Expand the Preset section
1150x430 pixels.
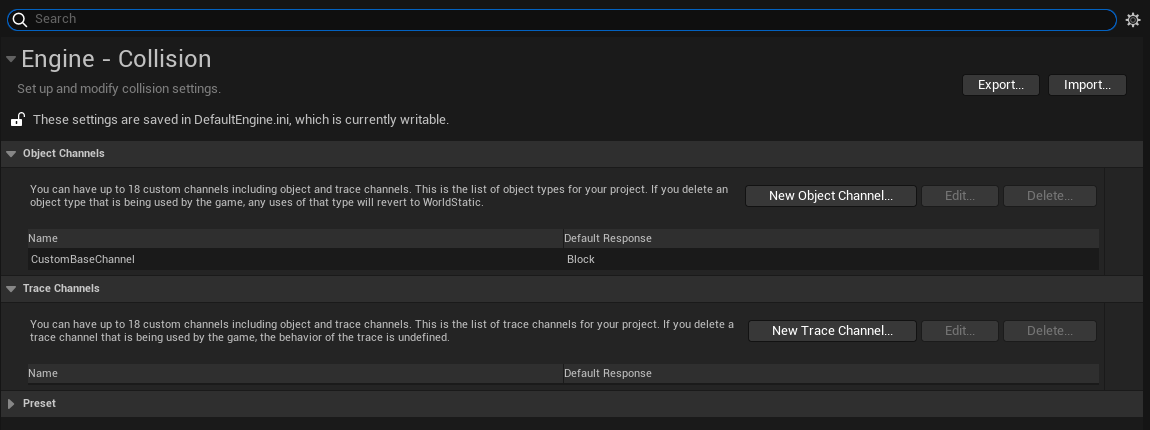(11, 404)
